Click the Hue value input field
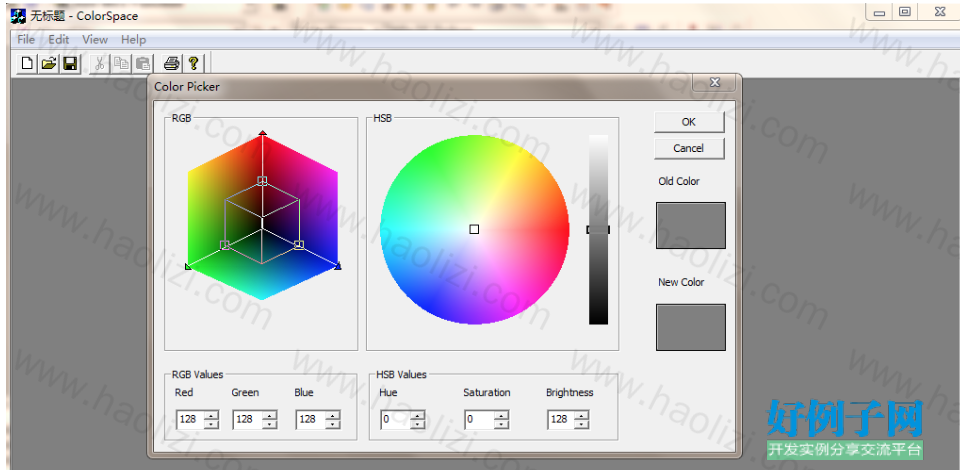Viewport: 960px width, 470px height. pos(395,419)
